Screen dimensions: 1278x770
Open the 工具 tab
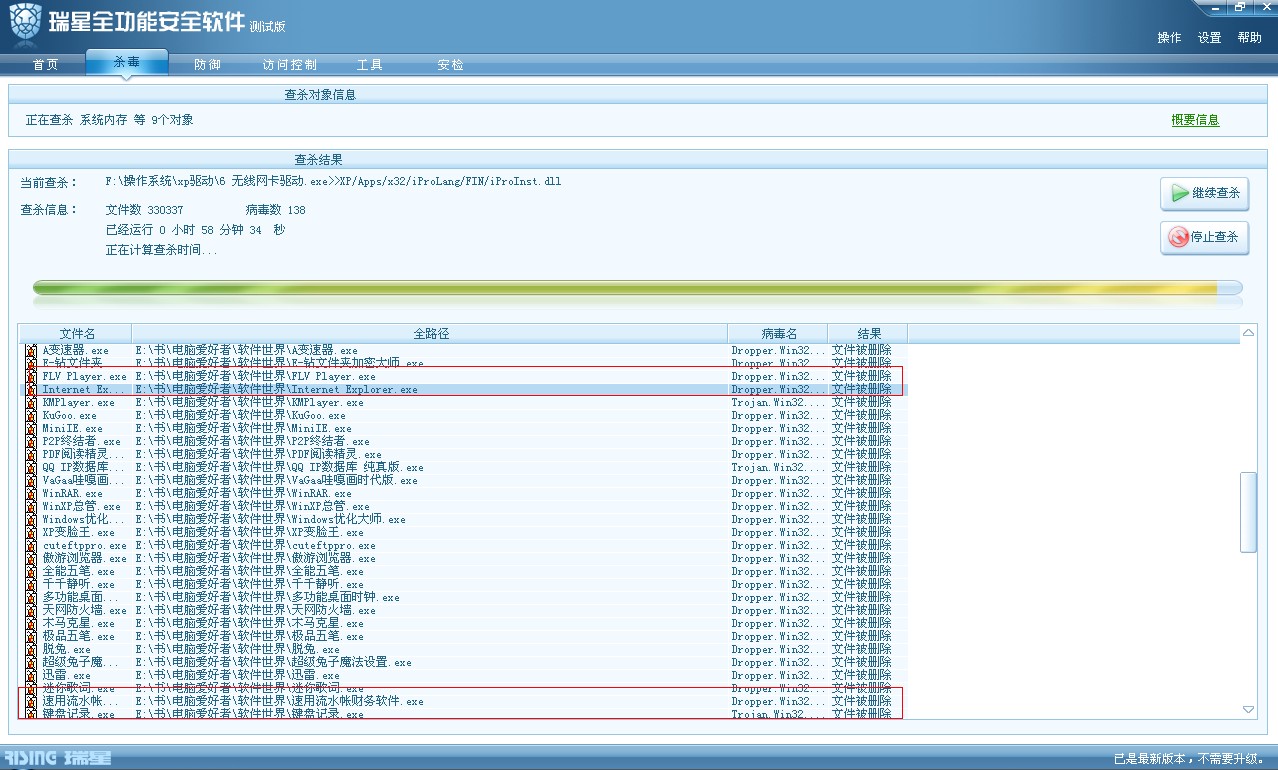click(370, 65)
